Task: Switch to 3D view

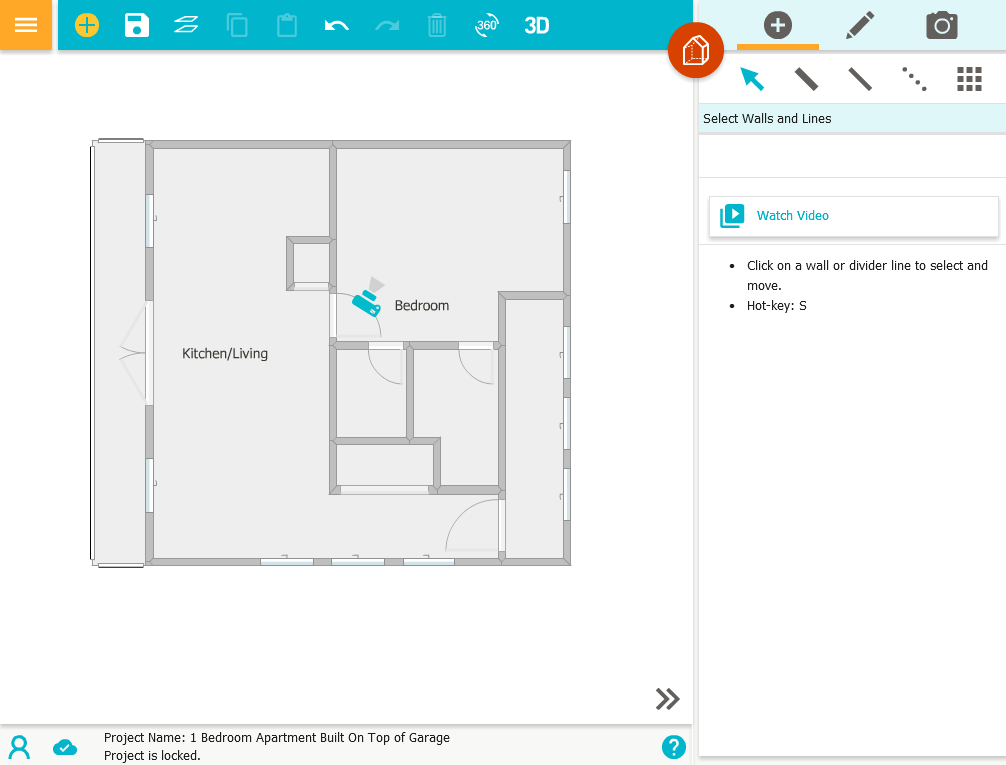Action: tap(537, 25)
